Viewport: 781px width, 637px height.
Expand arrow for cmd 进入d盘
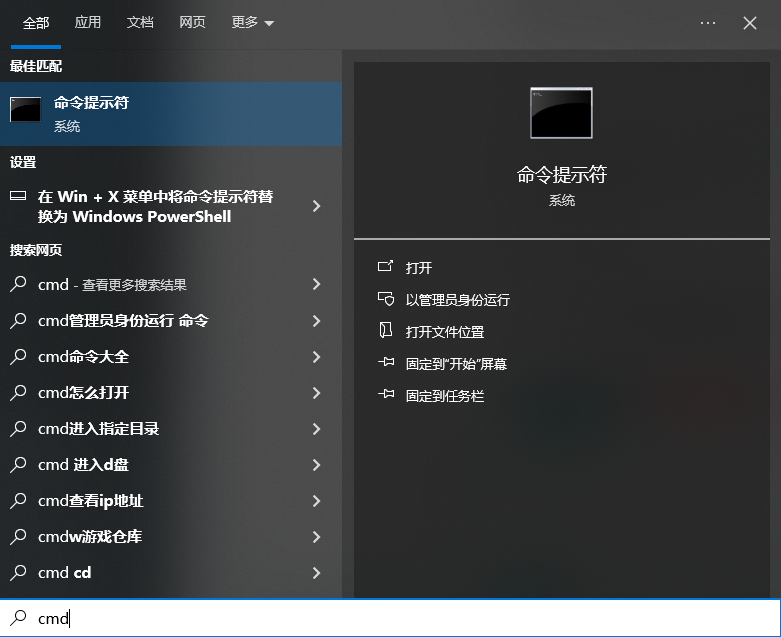(x=316, y=465)
